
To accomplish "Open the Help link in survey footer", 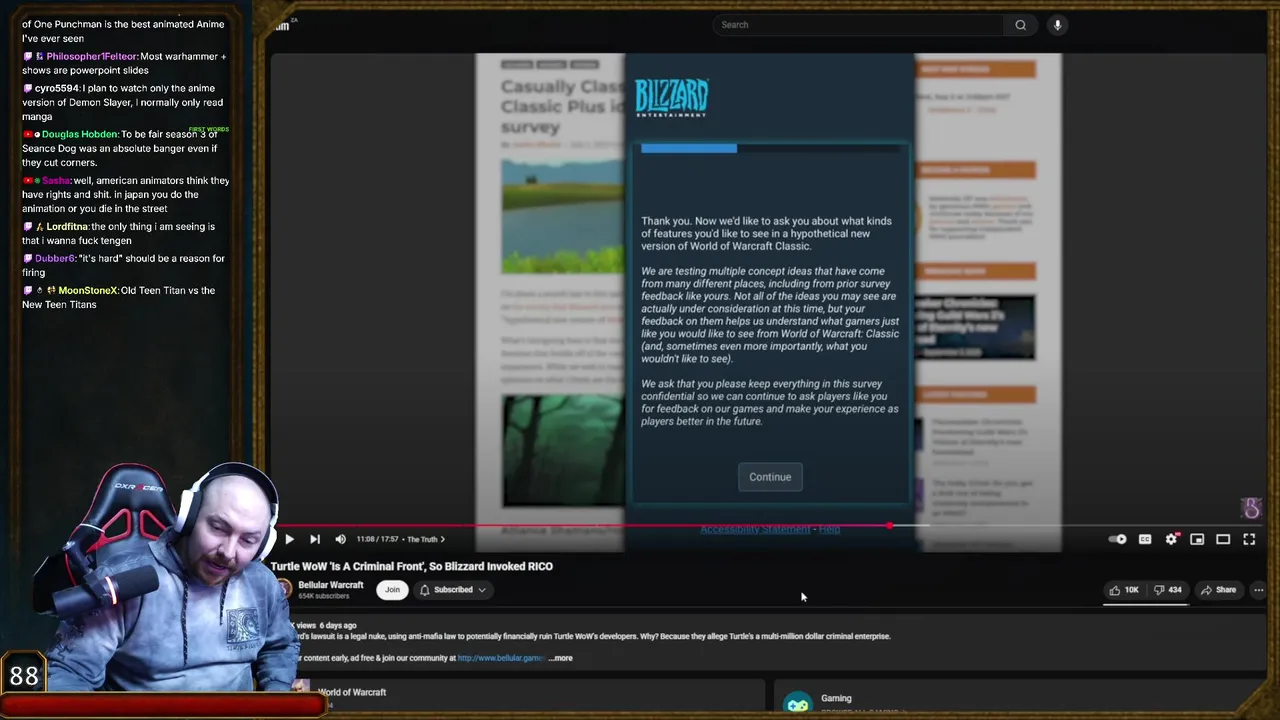I will [x=829, y=529].
